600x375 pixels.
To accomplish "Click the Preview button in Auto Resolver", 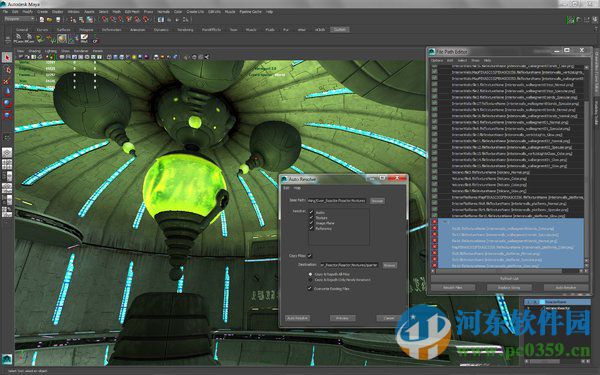I will coord(342,318).
